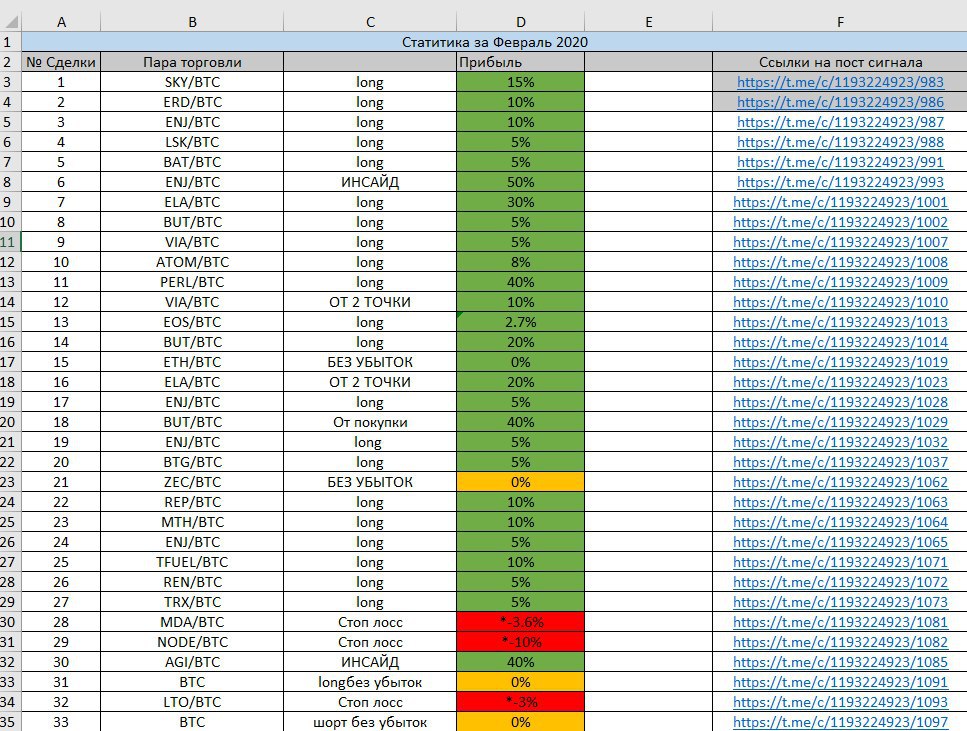Select column A header
967x731 pixels.
pyautogui.click(x=61, y=22)
